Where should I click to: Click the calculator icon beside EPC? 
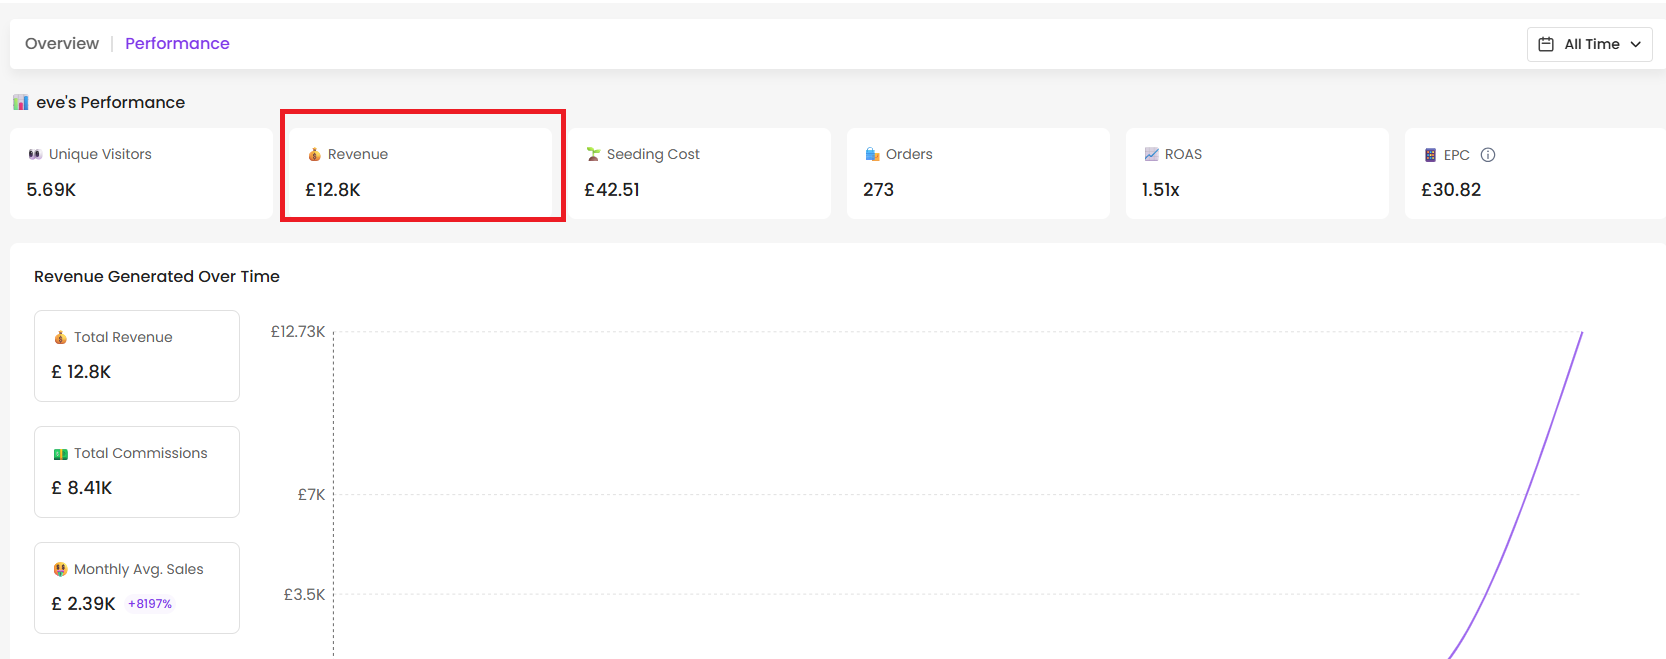pyautogui.click(x=1430, y=155)
